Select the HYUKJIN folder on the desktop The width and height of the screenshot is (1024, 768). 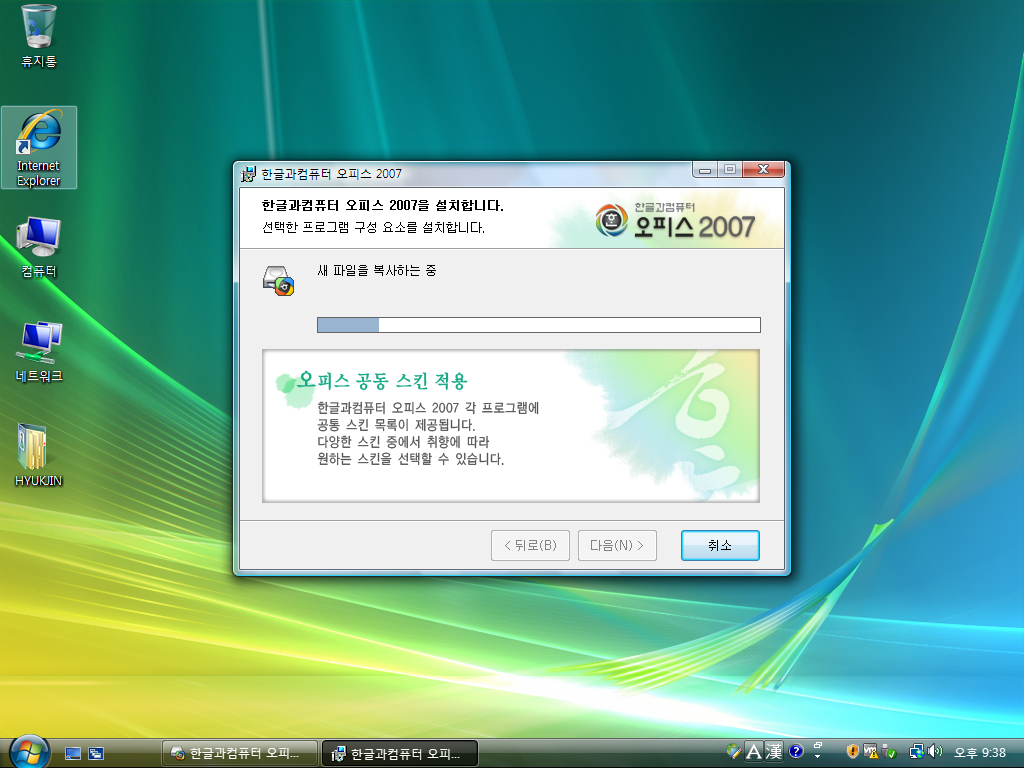pos(39,456)
